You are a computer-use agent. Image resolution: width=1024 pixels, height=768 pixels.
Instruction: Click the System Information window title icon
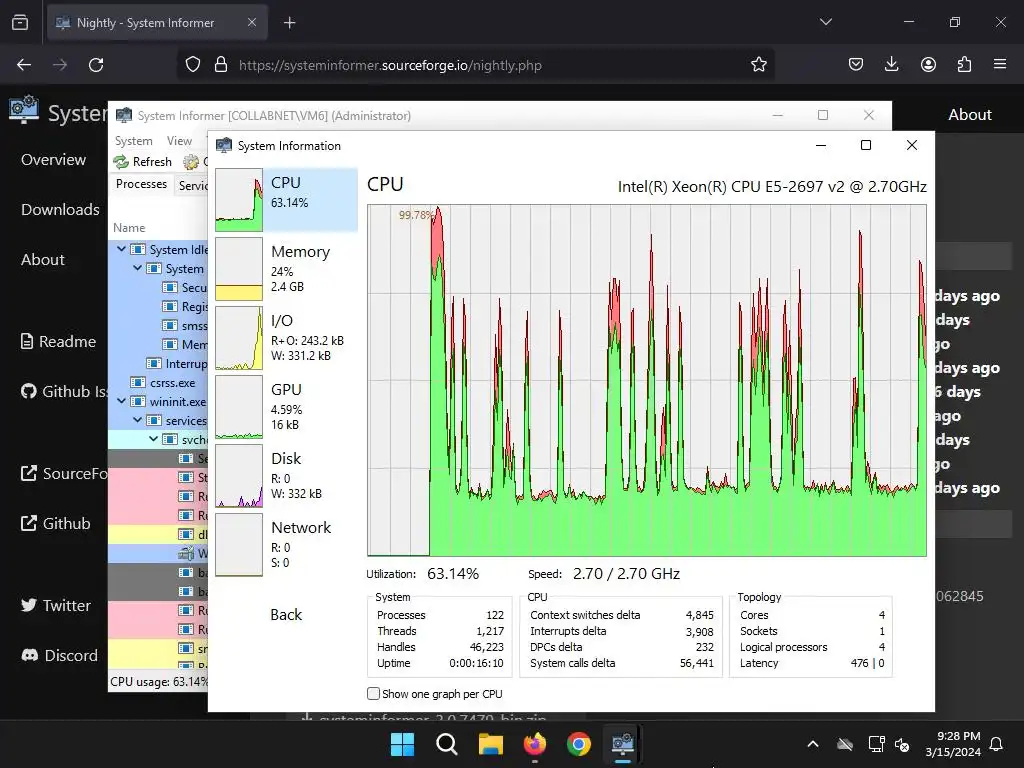224,145
